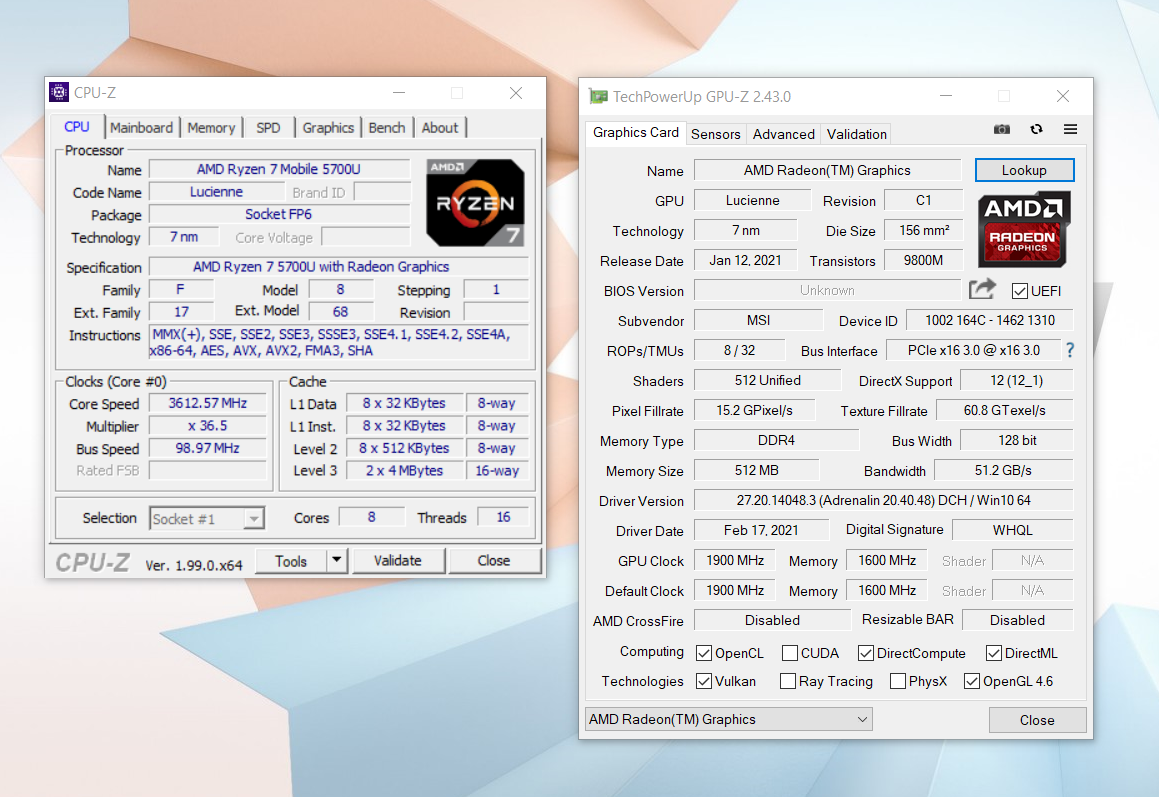Click the Cores value 8
The height and width of the screenshot is (797, 1159).
(372, 517)
